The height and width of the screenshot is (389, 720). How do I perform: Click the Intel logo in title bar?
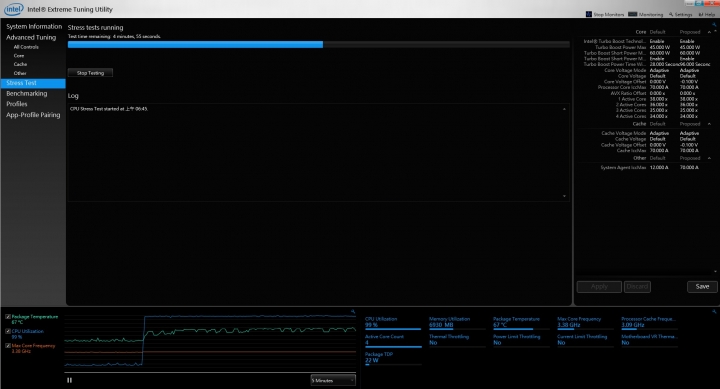tap(13, 9)
